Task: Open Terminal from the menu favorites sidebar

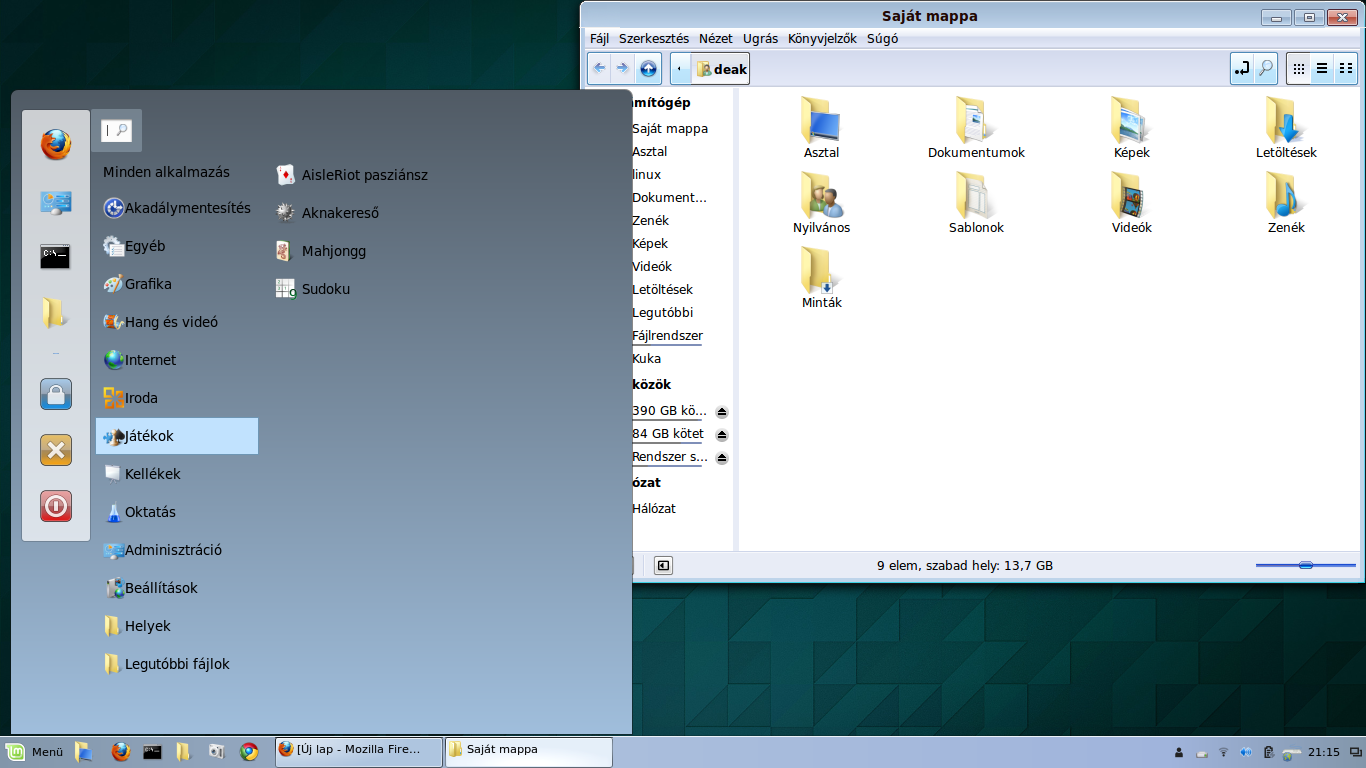Action: click(x=56, y=257)
